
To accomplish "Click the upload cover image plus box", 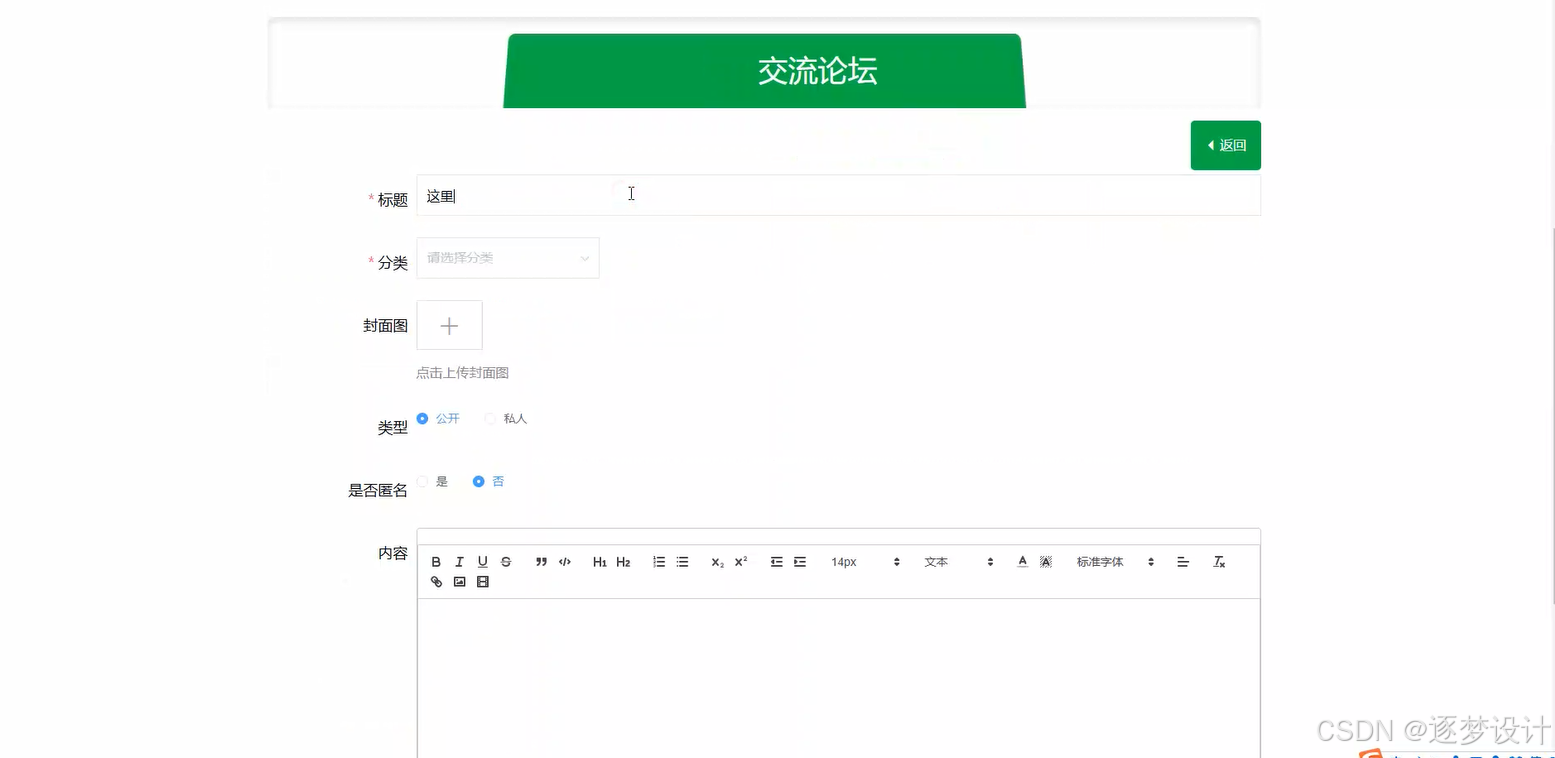I will (x=449, y=325).
